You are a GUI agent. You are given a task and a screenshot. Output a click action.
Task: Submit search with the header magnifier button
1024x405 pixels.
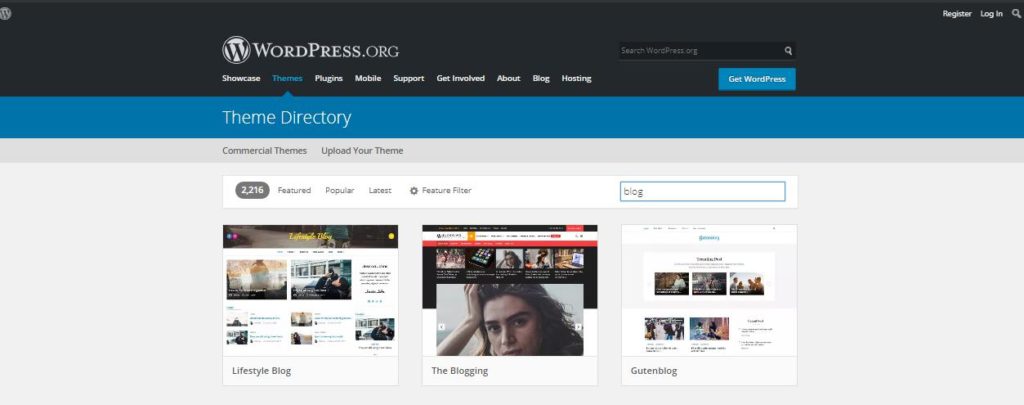click(x=788, y=50)
